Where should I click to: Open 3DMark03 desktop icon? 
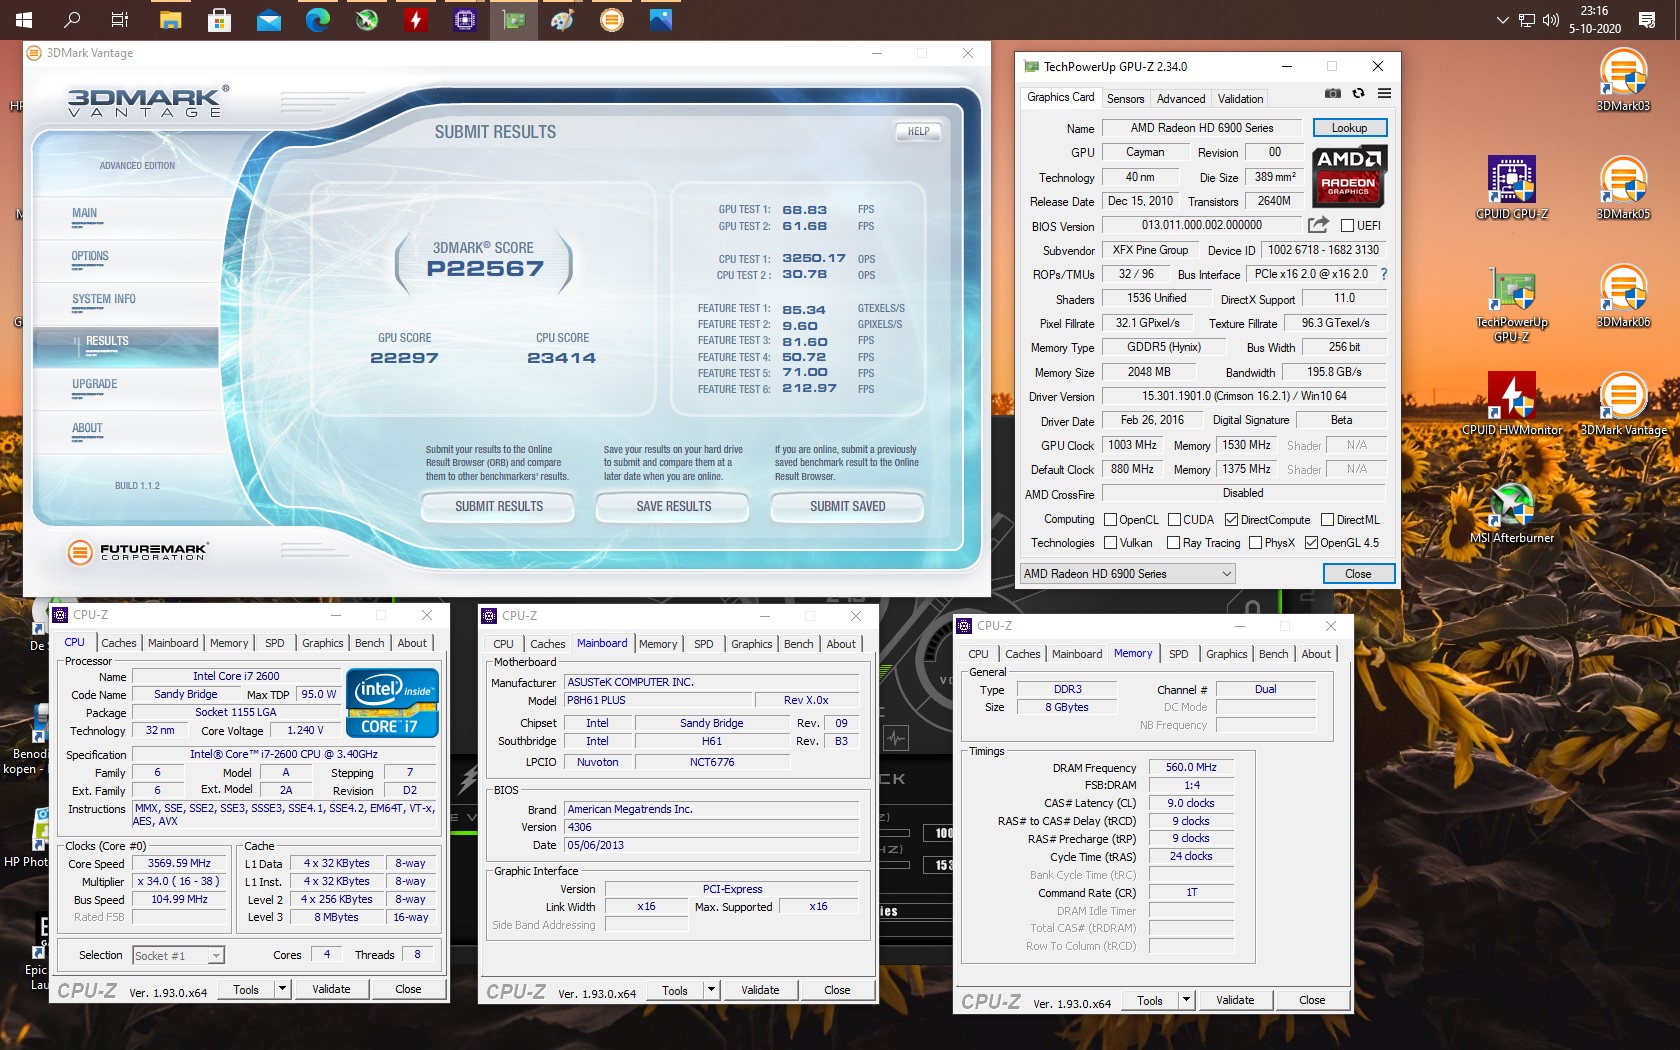[x=1623, y=80]
